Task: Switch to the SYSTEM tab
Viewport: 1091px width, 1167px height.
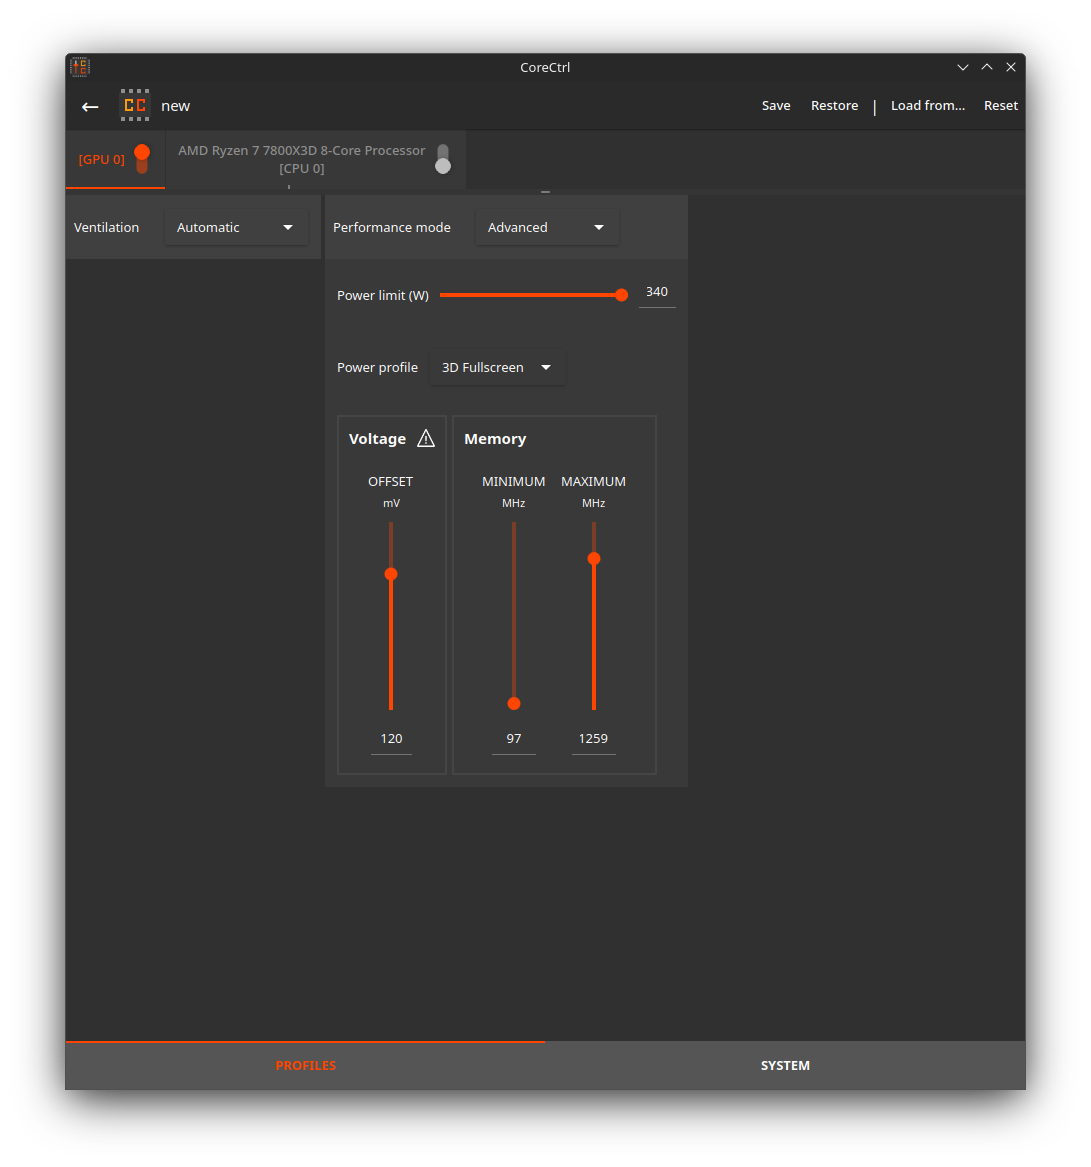Action: (785, 1066)
